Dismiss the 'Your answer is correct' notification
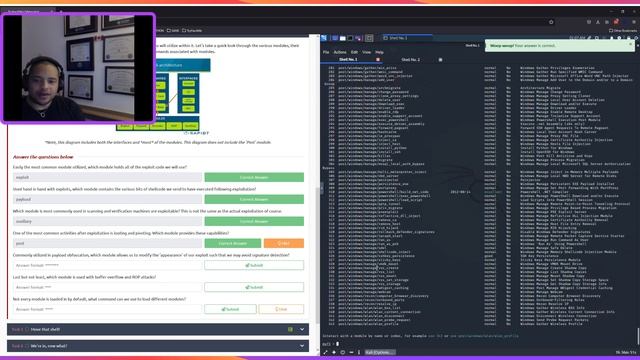The width and height of the screenshot is (640, 360). point(630,44)
